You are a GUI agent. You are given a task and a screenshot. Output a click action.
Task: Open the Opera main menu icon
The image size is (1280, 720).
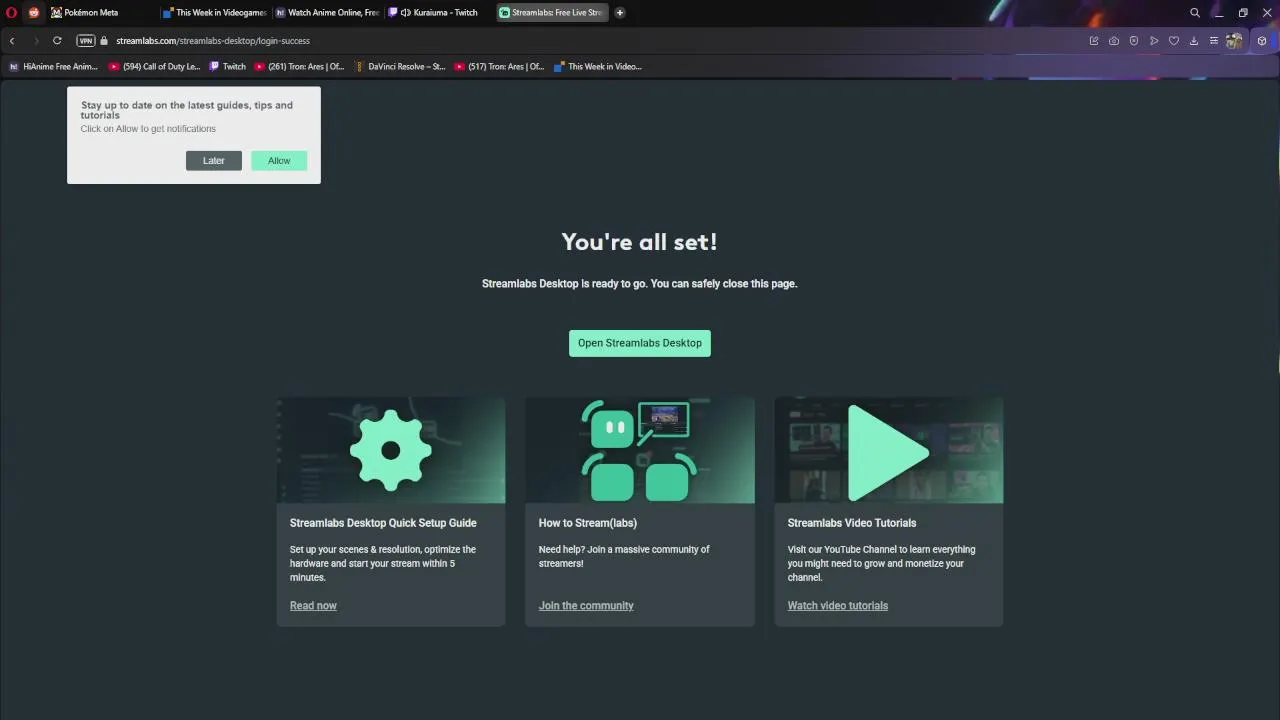(12, 13)
